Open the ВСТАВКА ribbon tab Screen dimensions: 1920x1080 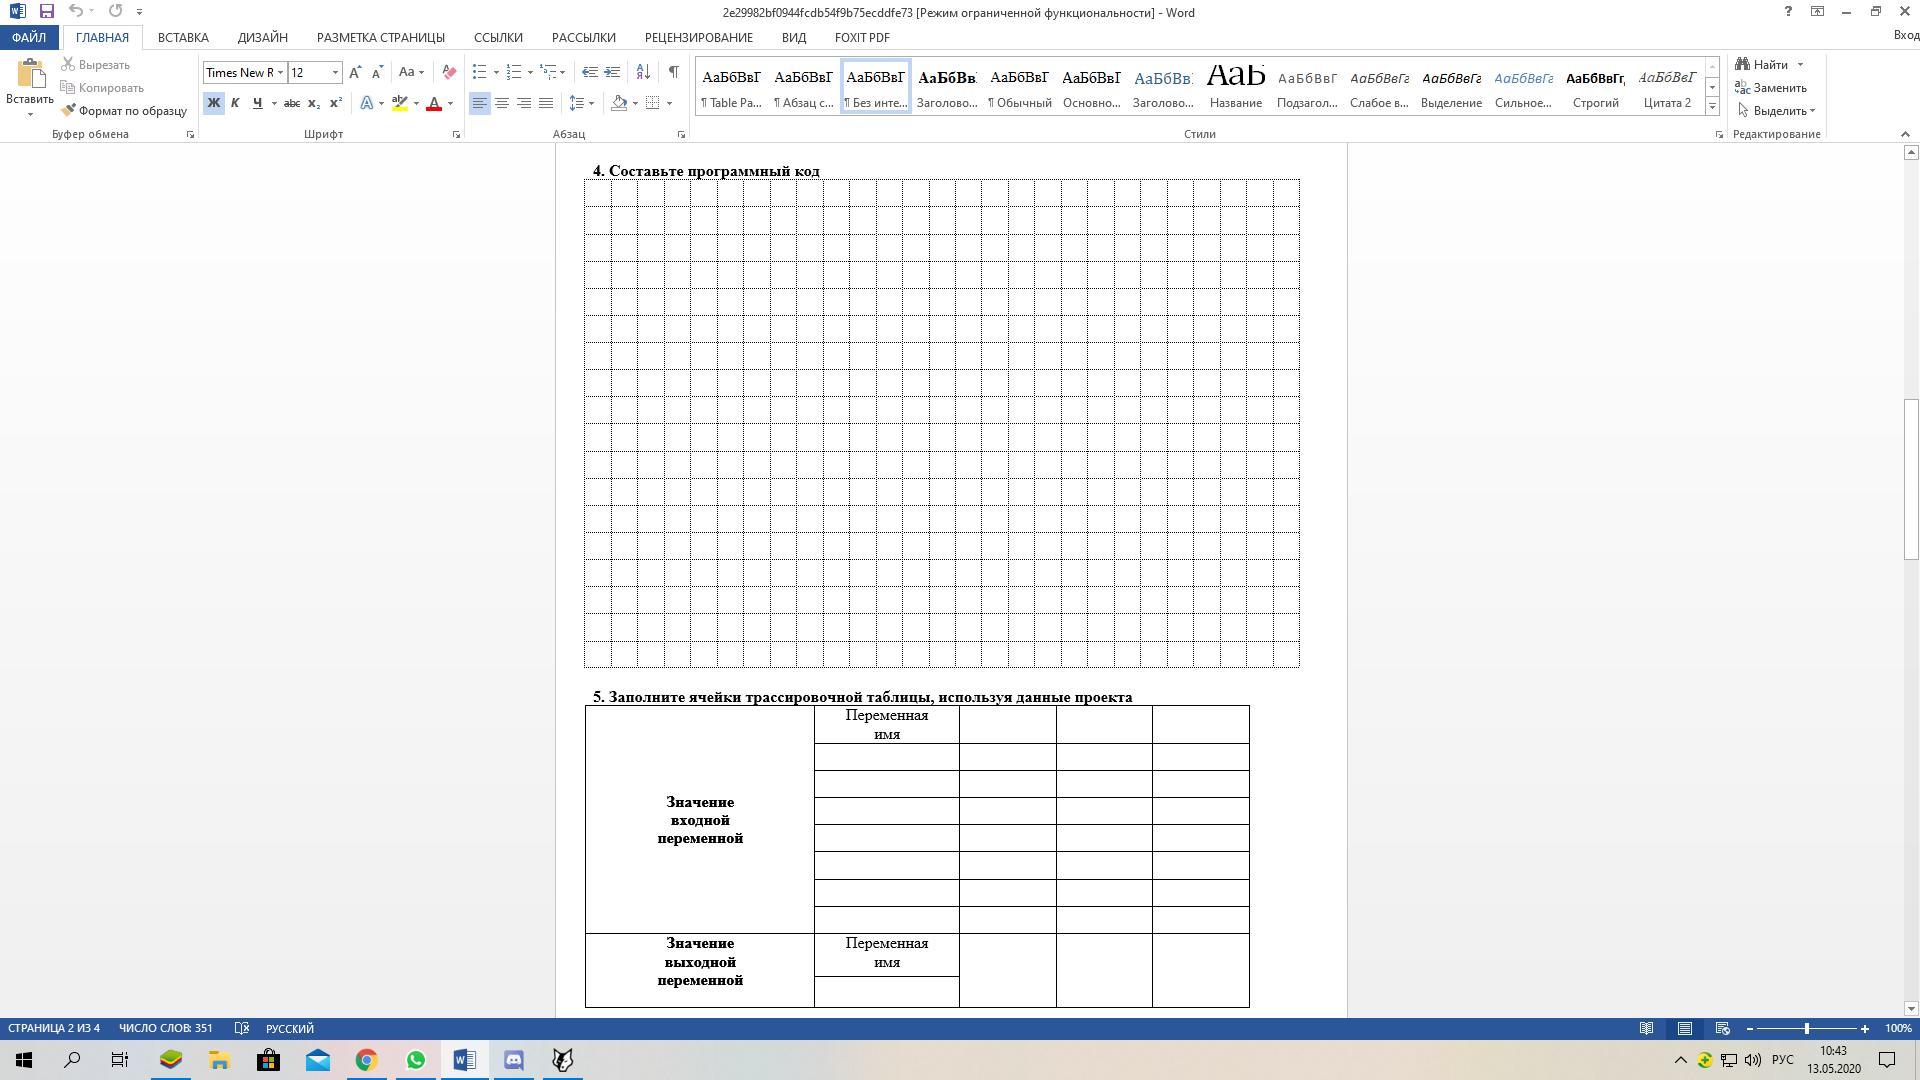click(183, 37)
